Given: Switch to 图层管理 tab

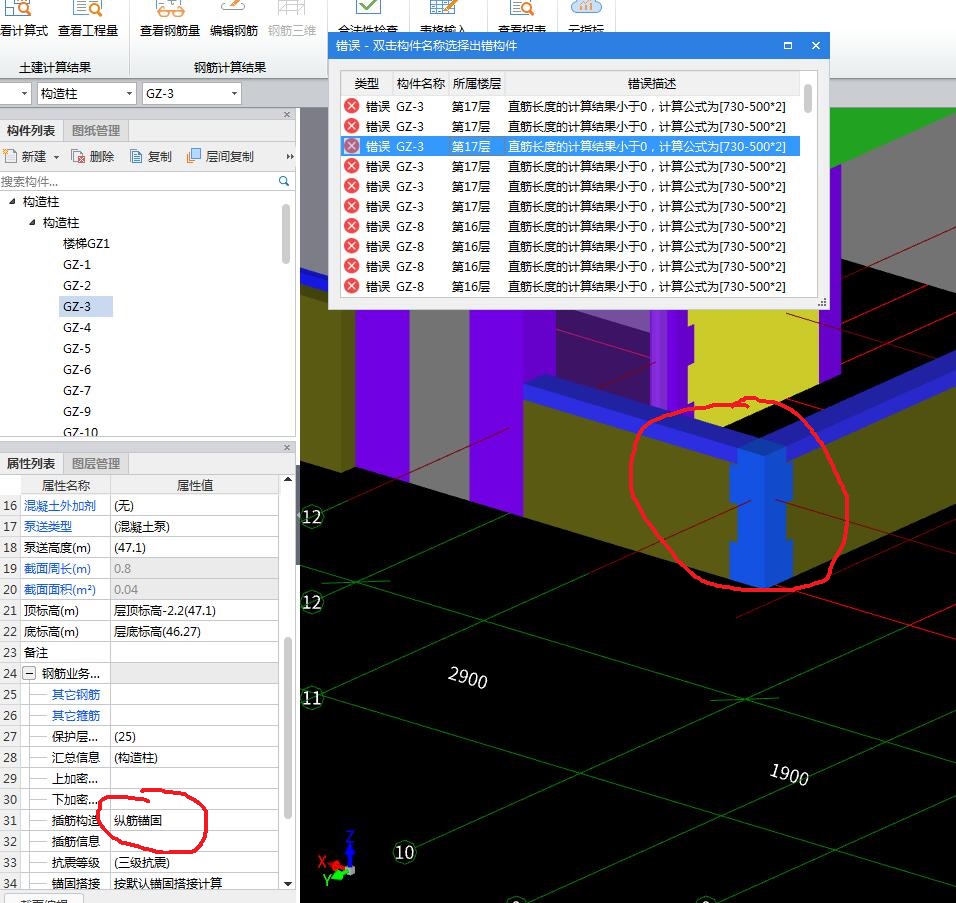Looking at the screenshot, I should (x=96, y=463).
